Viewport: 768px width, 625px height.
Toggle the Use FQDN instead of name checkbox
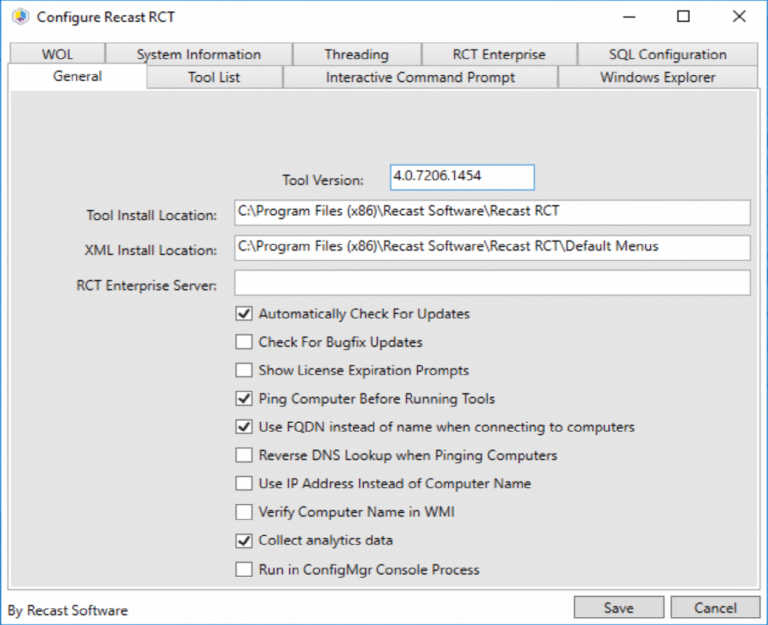coord(244,427)
